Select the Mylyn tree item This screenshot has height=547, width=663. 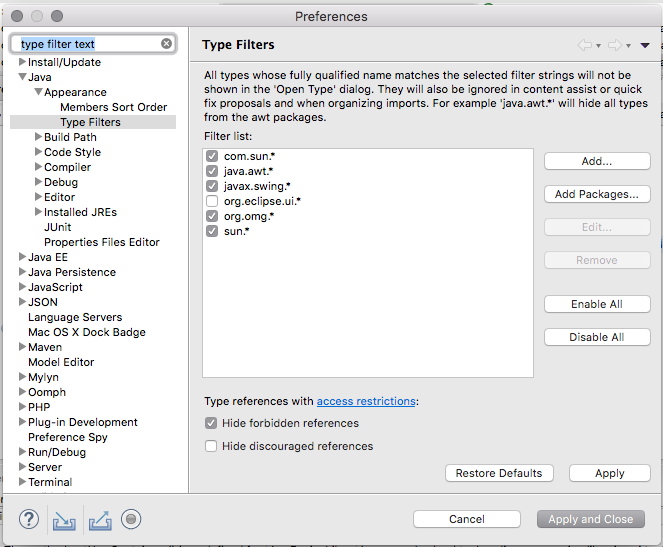[x=43, y=377]
